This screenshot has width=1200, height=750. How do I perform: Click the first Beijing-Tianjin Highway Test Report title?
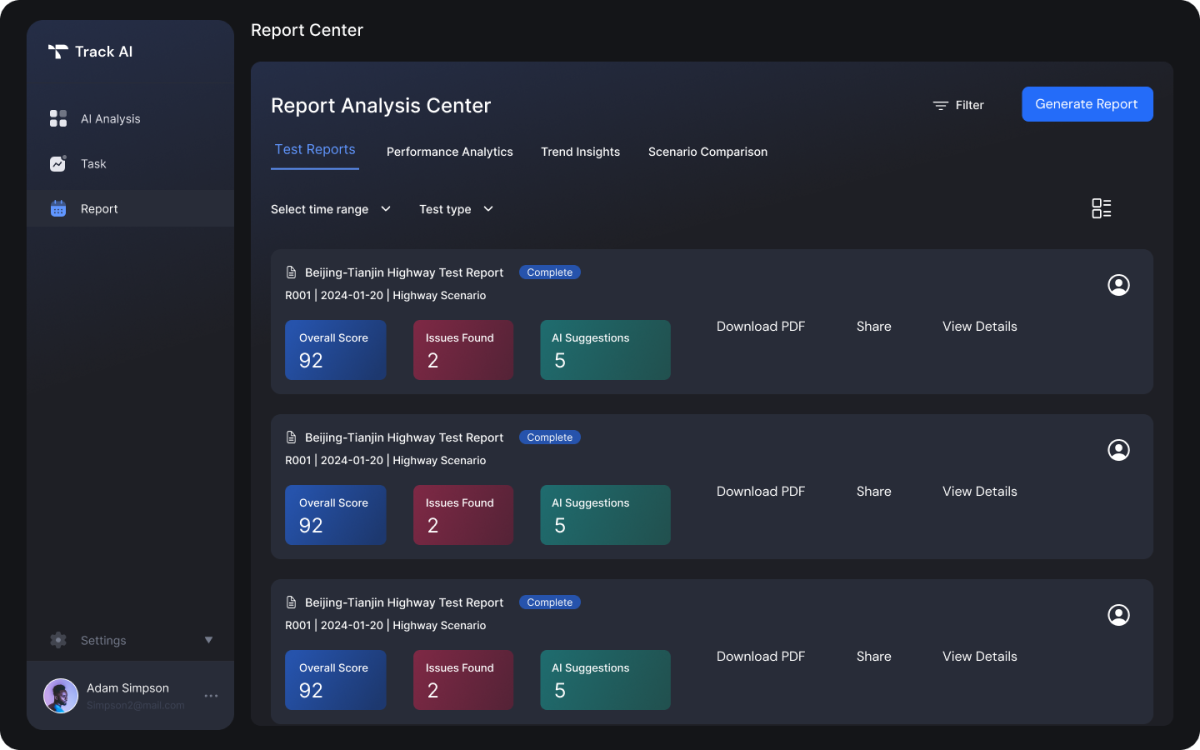click(404, 272)
